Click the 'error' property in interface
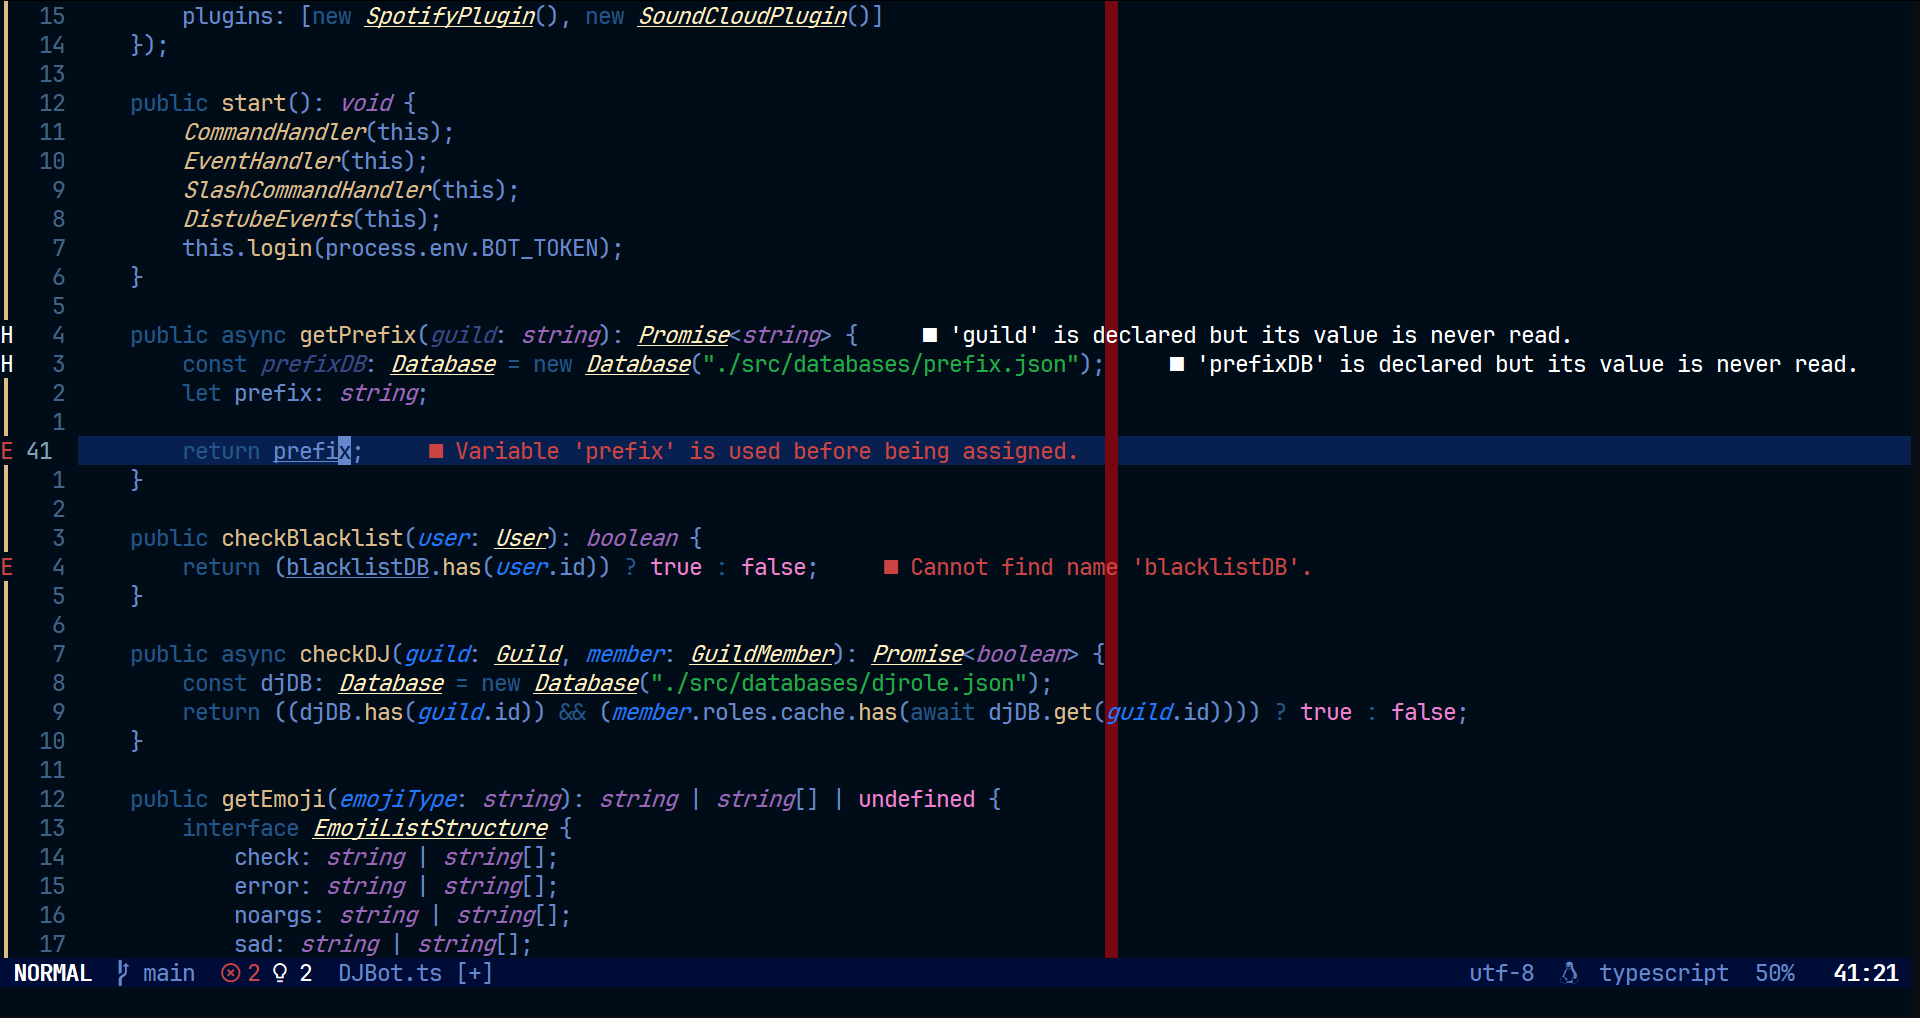The width and height of the screenshot is (1920, 1018). [x=267, y=886]
